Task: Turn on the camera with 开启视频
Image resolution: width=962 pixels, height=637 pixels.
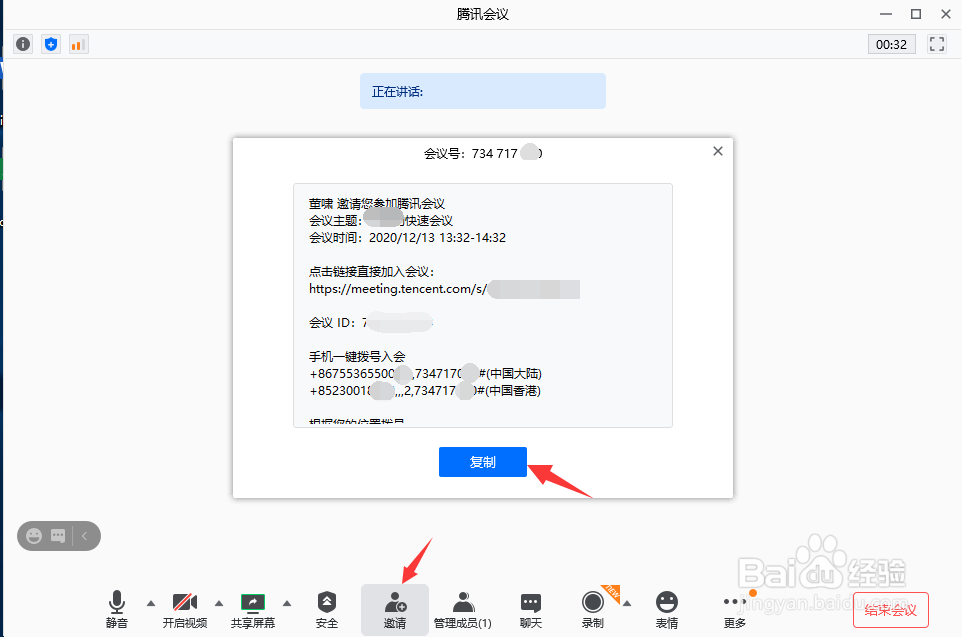Action: 185,608
